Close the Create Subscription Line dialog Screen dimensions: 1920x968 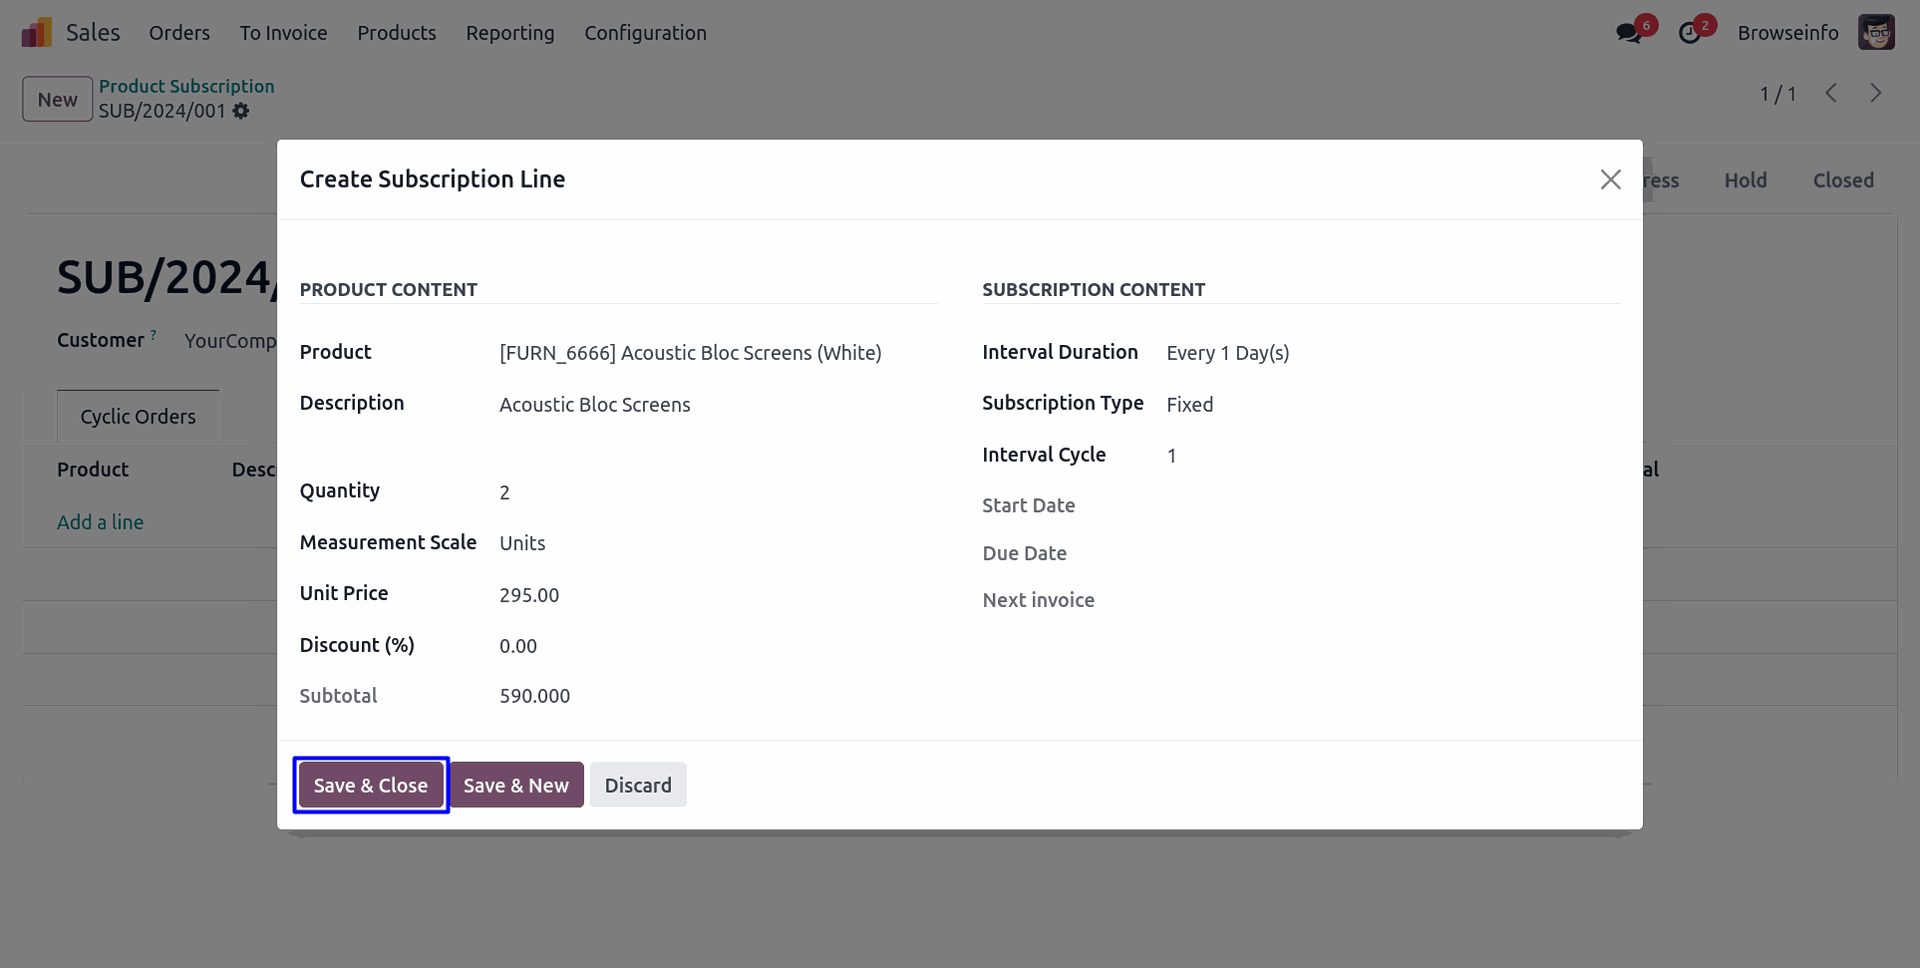[1610, 179]
